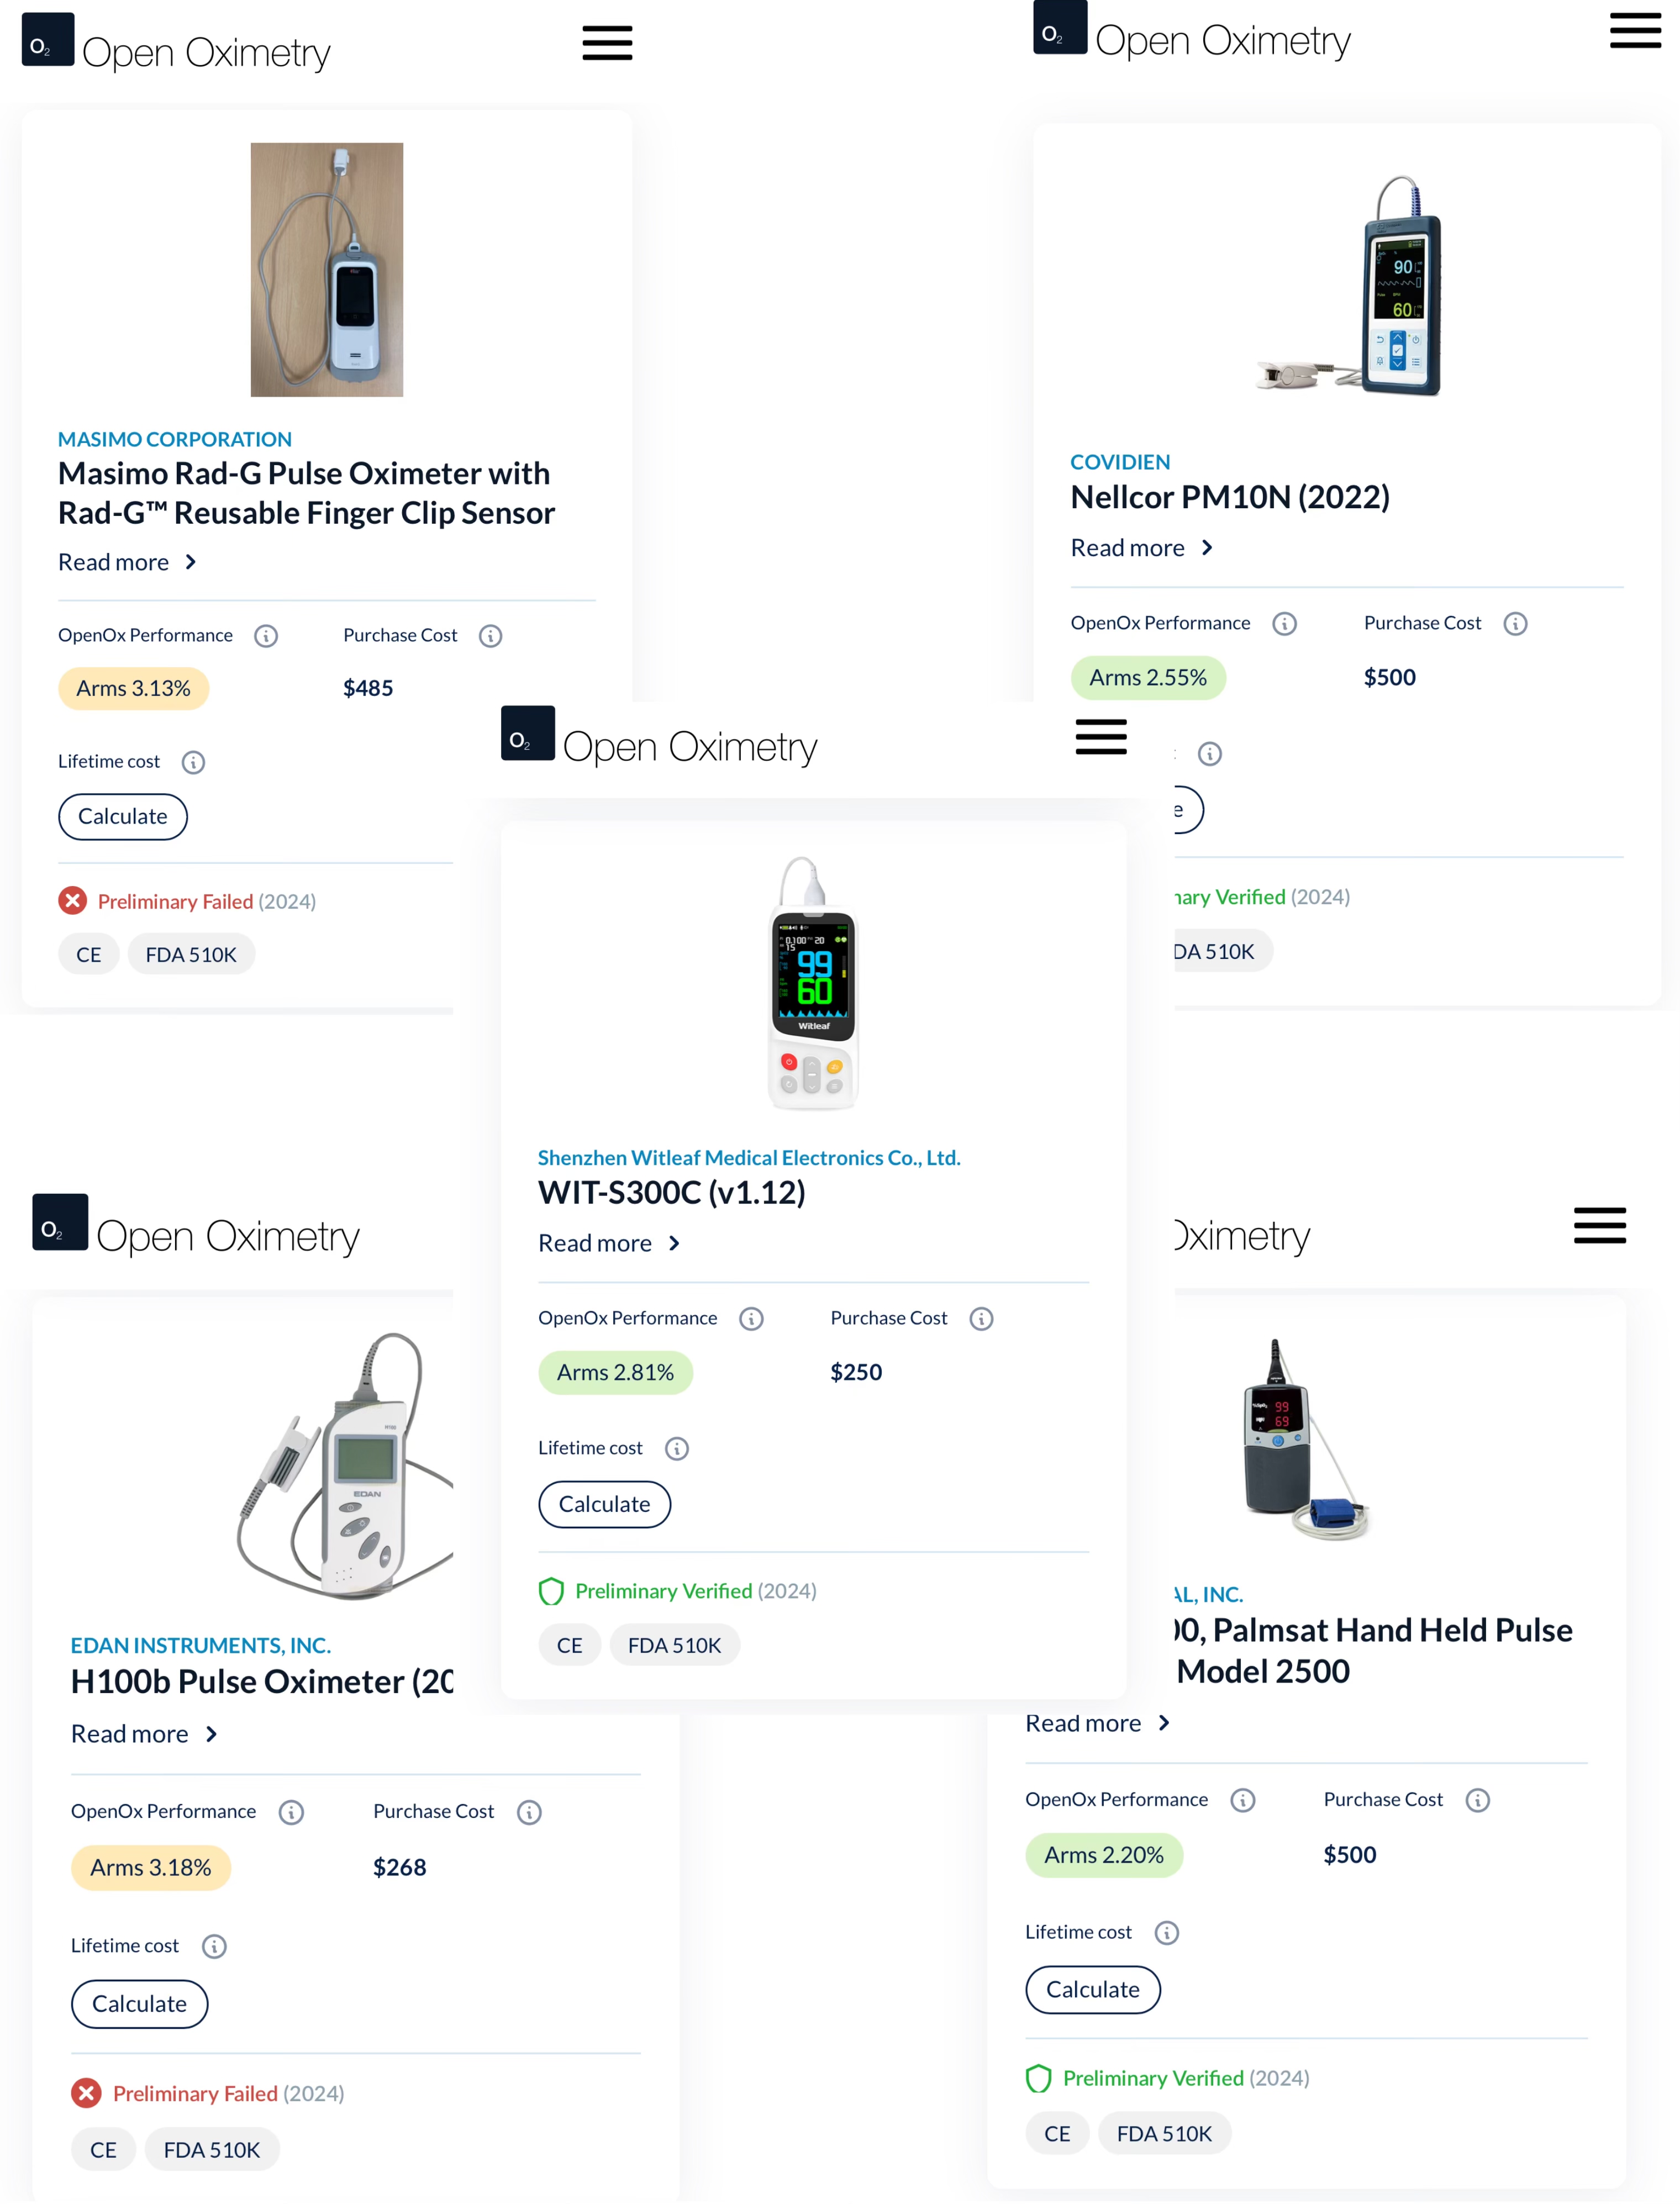The width and height of the screenshot is (1680, 2204).
Task: Click info icon beside Palmsat Lifetime cost
Action: tap(1166, 1933)
